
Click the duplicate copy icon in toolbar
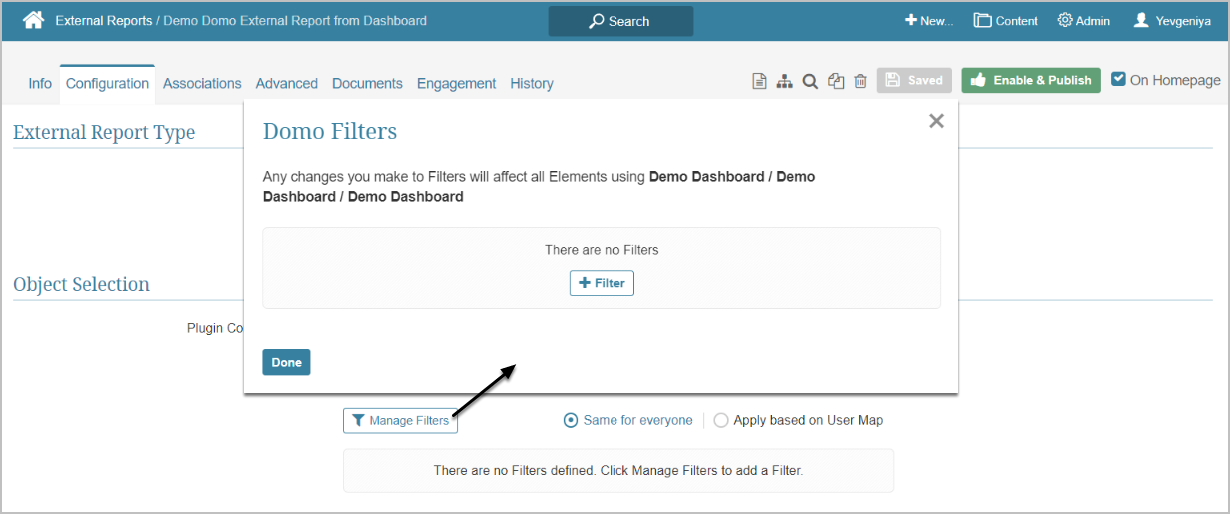(836, 81)
